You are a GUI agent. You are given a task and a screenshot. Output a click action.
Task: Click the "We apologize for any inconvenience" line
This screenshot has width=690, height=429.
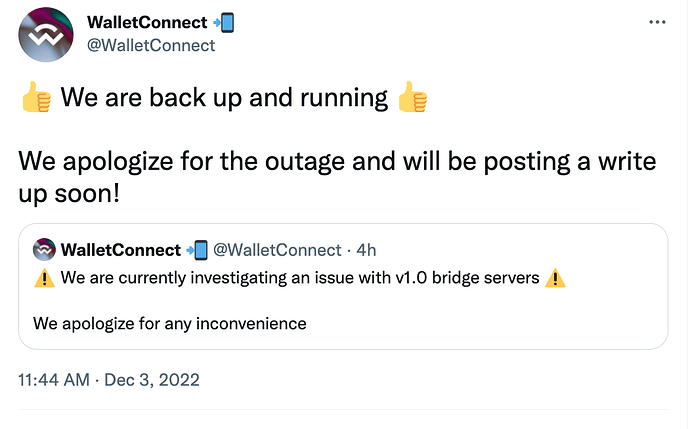169,323
